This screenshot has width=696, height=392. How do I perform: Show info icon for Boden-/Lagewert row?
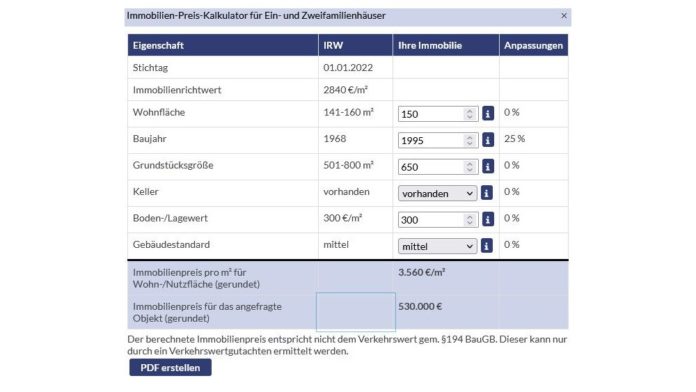[x=487, y=219]
